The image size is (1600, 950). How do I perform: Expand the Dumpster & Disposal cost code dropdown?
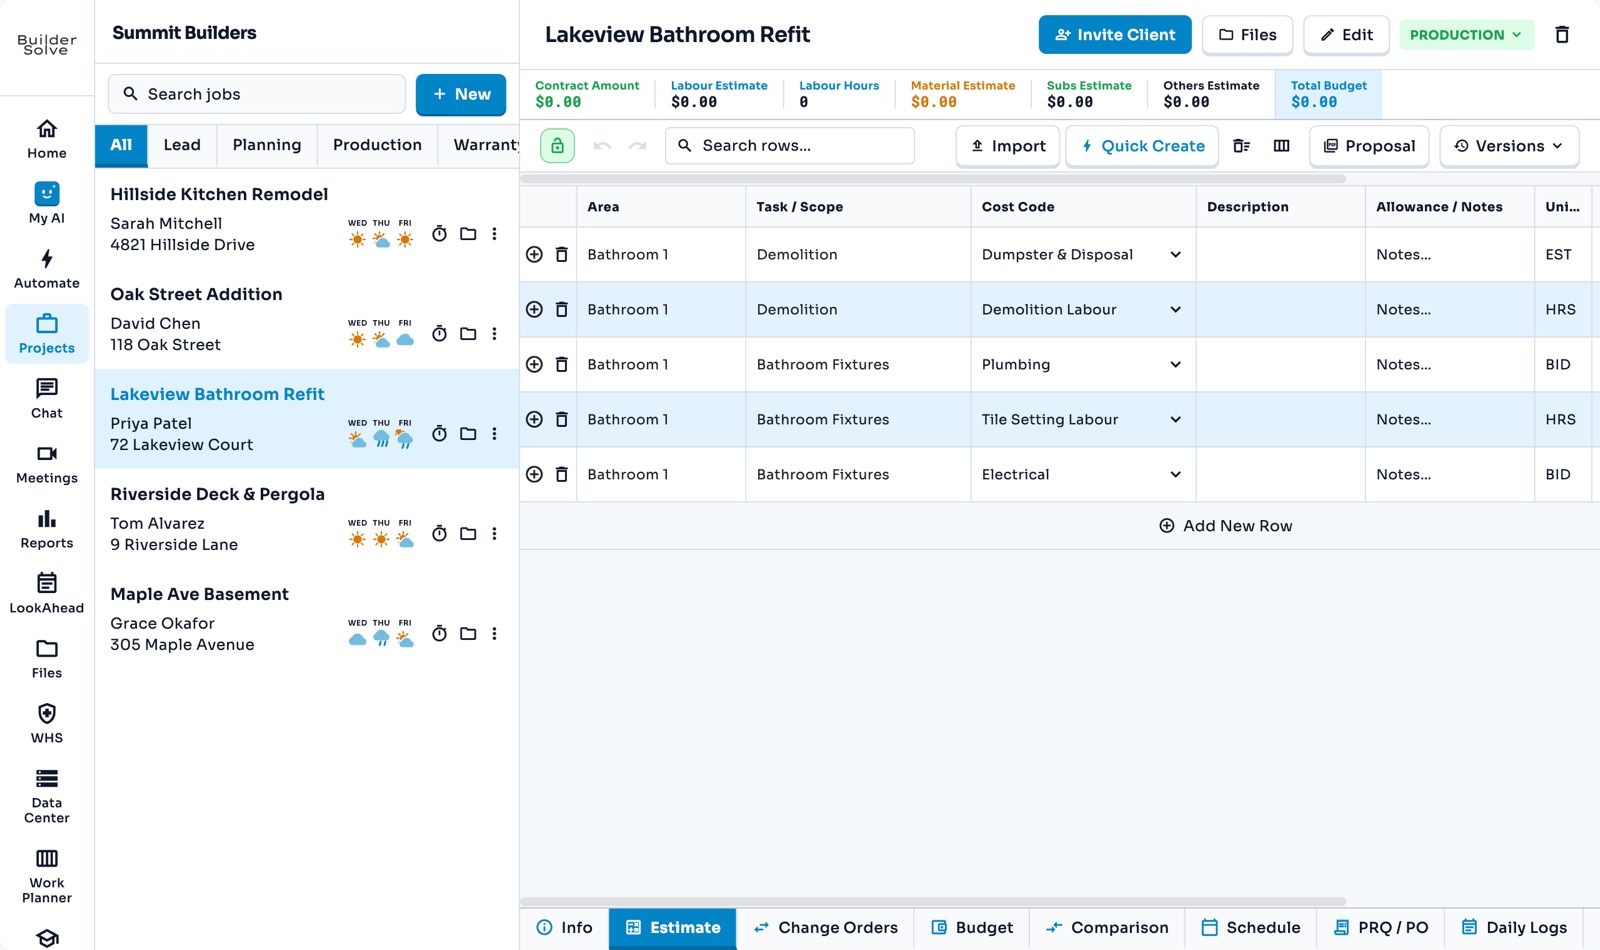(1175, 255)
